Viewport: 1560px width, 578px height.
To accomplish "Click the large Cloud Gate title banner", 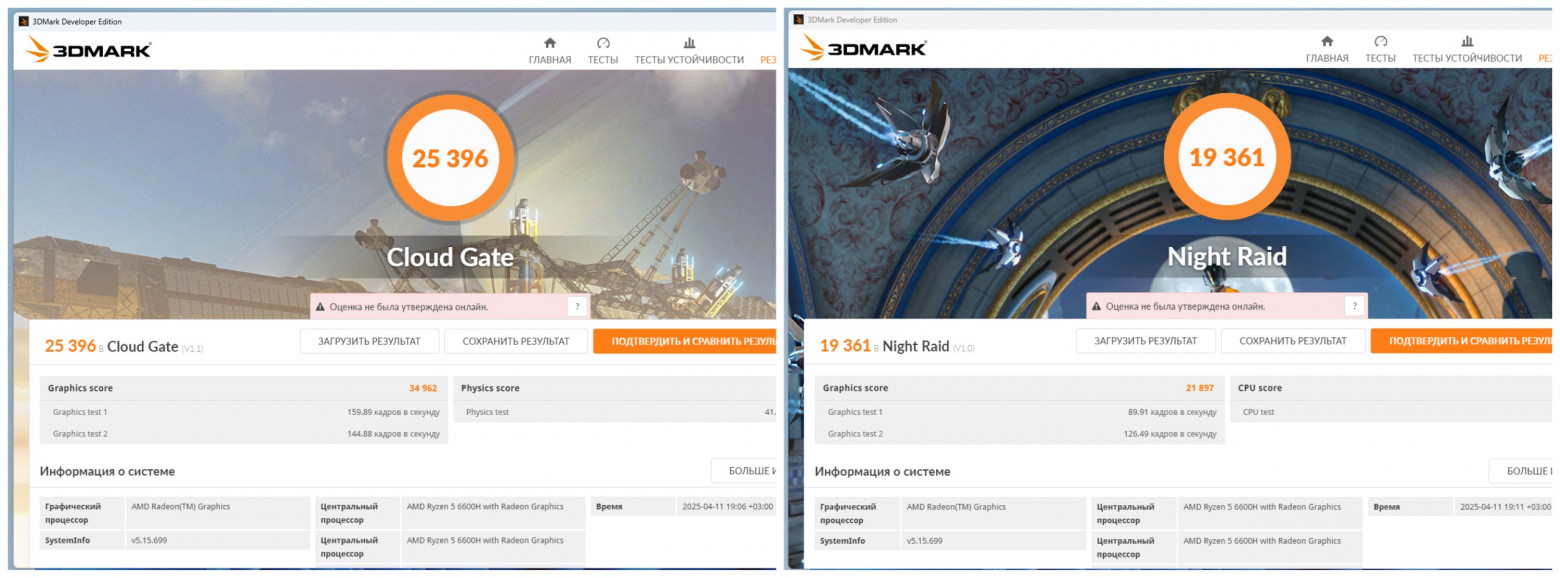I will [x=450, y=257].
